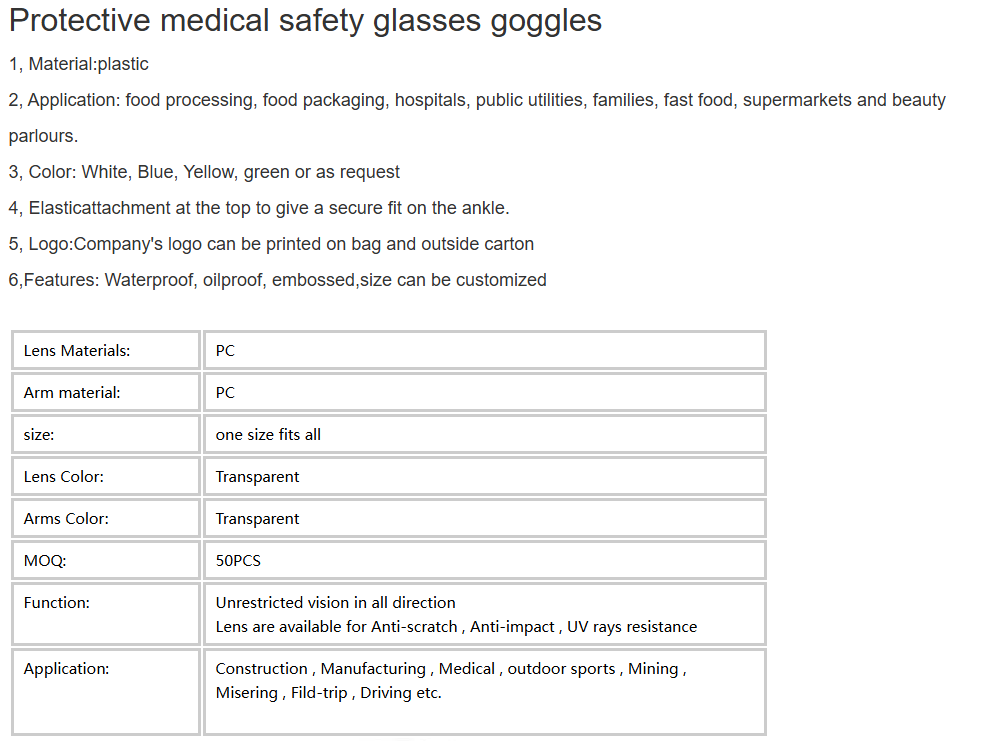This screenshot has width=996, height=741.
Task: Click the 'Misering, Fild-trip, Driving etc.' text
Action: click(328, 693)
